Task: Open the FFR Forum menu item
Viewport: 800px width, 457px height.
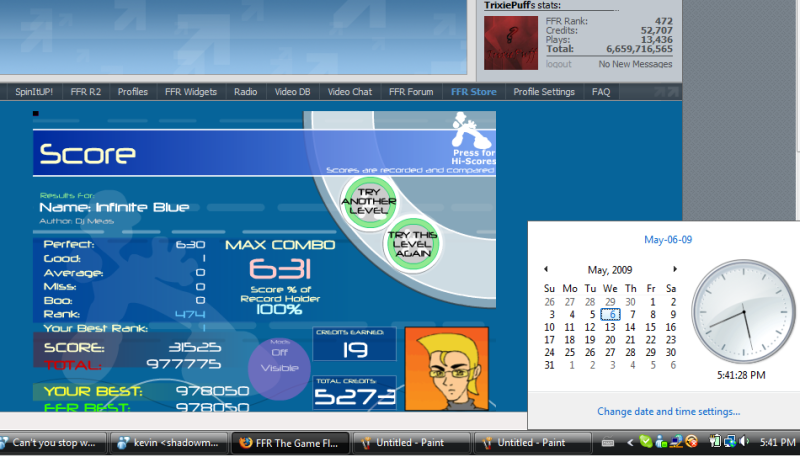Action: (x=411, y=92)
